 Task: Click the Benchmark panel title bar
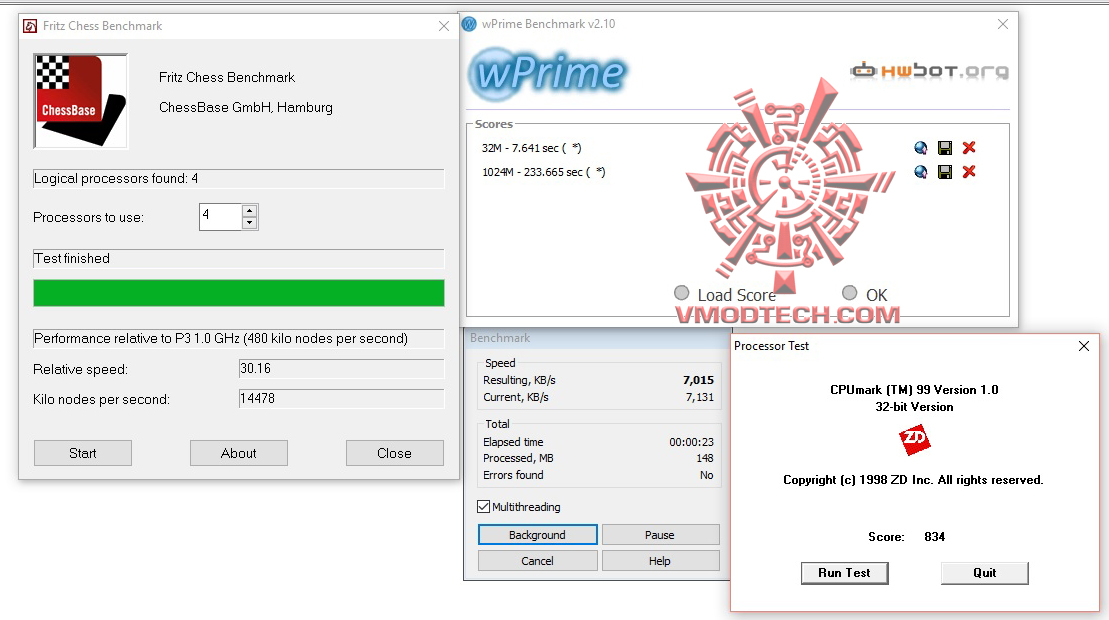500,338
